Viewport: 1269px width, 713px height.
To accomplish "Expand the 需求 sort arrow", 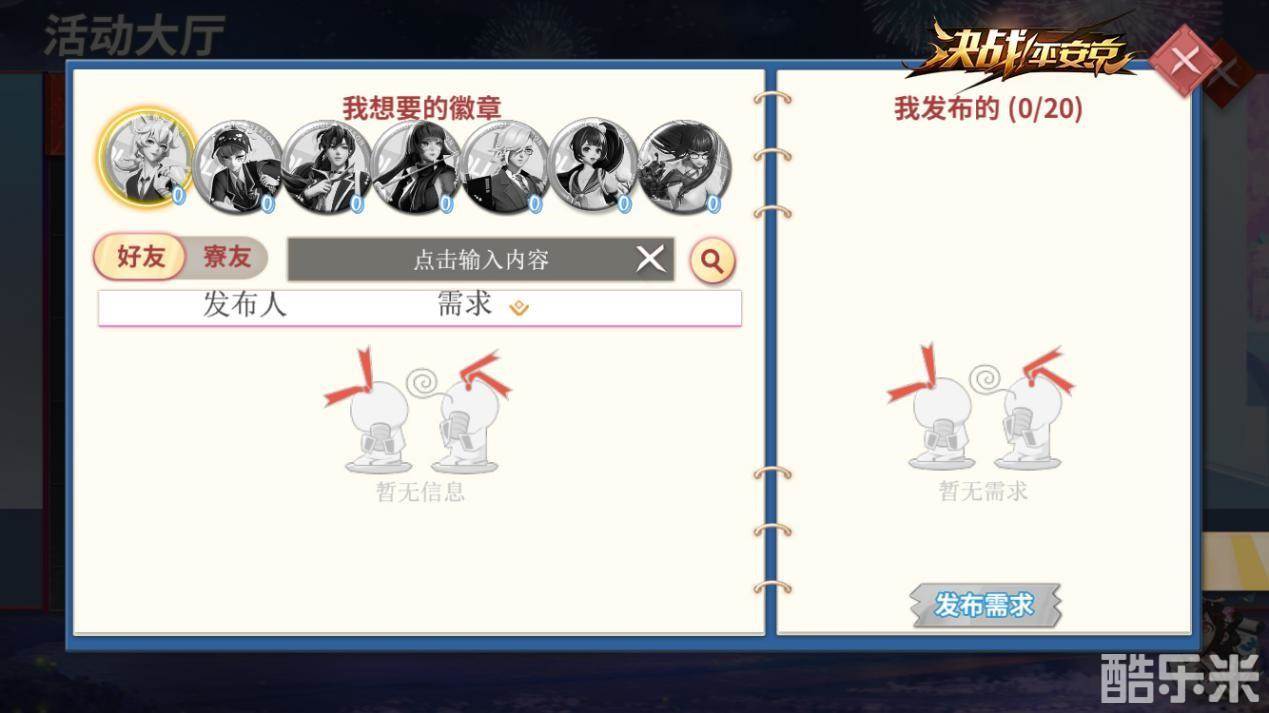I will (519, 307).
